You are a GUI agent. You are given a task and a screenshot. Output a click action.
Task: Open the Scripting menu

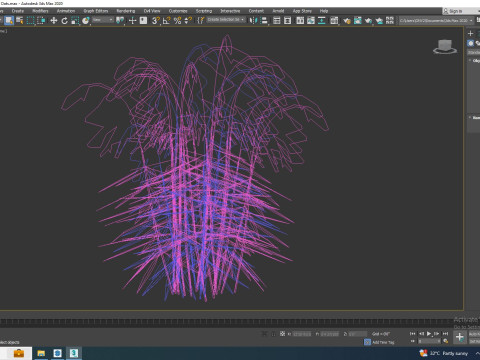pyautogui.click(x=204, y=11)
